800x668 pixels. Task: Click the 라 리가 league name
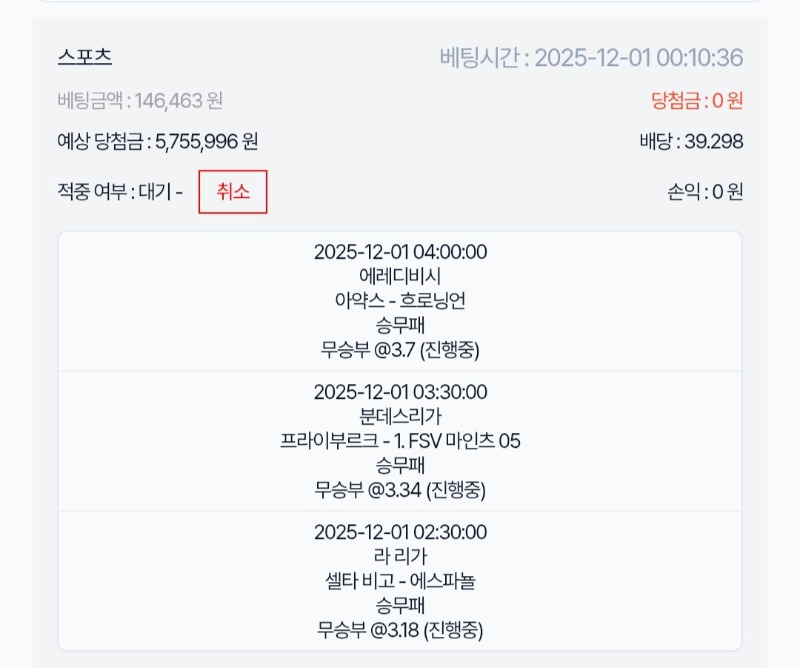(x=400, y=556)
